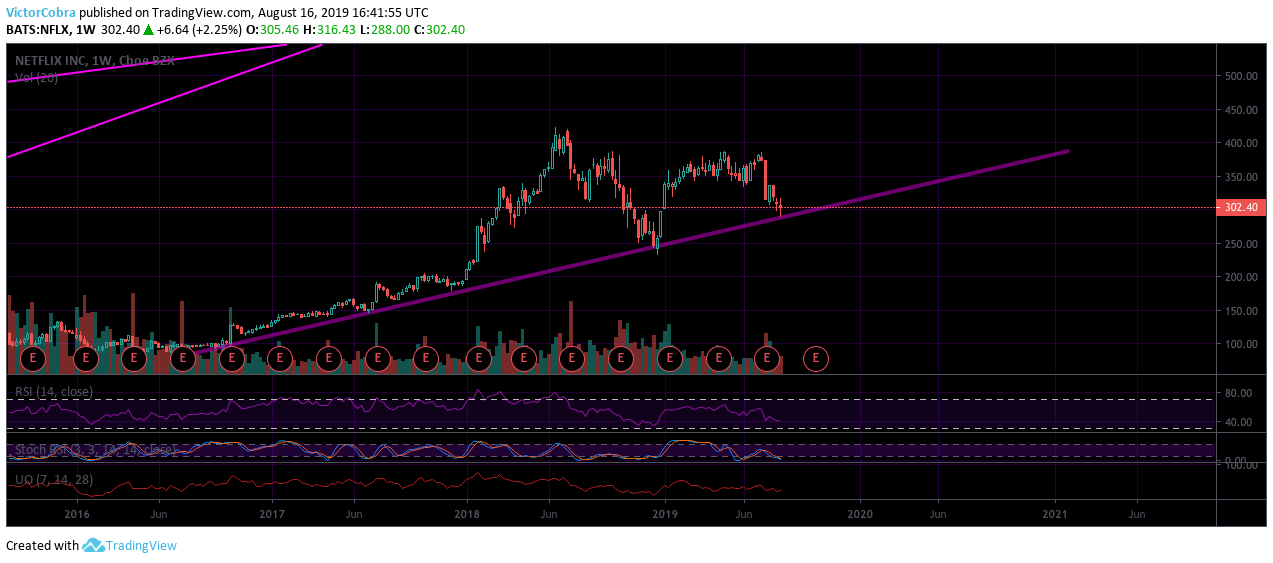Click the 2018 label on the time axis
The image size is (1273, 563).
469,513
